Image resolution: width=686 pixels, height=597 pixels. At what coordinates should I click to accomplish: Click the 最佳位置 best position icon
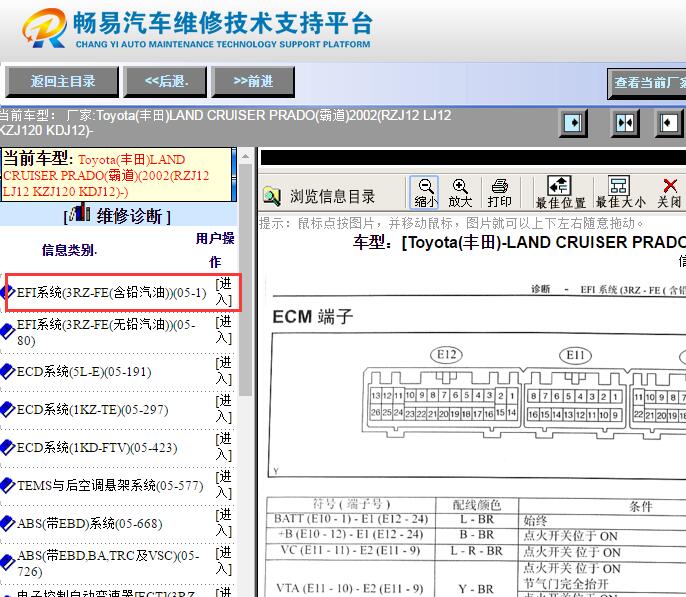click(x=560, y=192)
